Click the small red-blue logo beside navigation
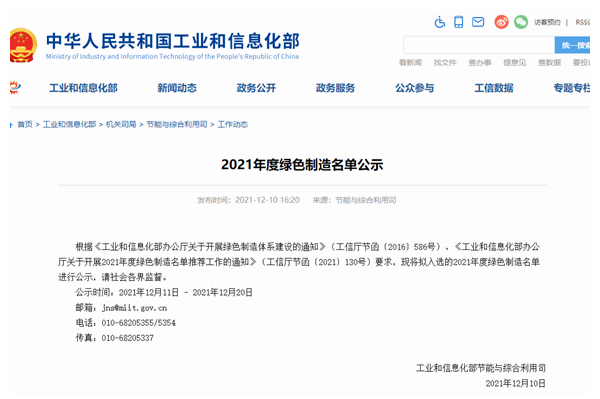The height and width of the screenshot is (399, 600). (15, 88)
